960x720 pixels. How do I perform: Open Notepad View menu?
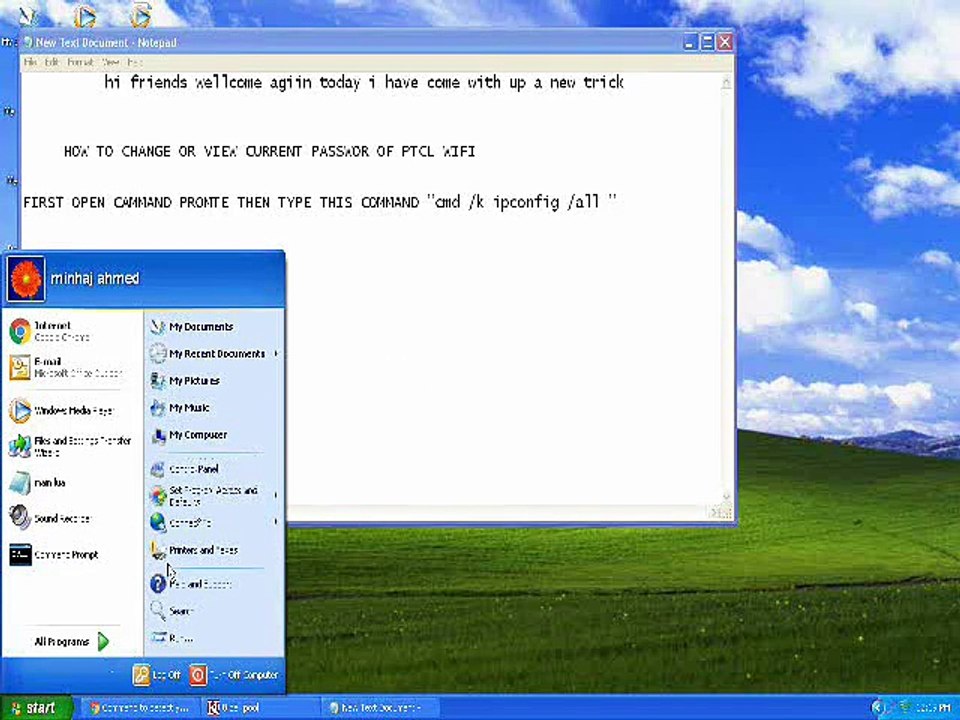pyautogui.click(x=111, y=62)
